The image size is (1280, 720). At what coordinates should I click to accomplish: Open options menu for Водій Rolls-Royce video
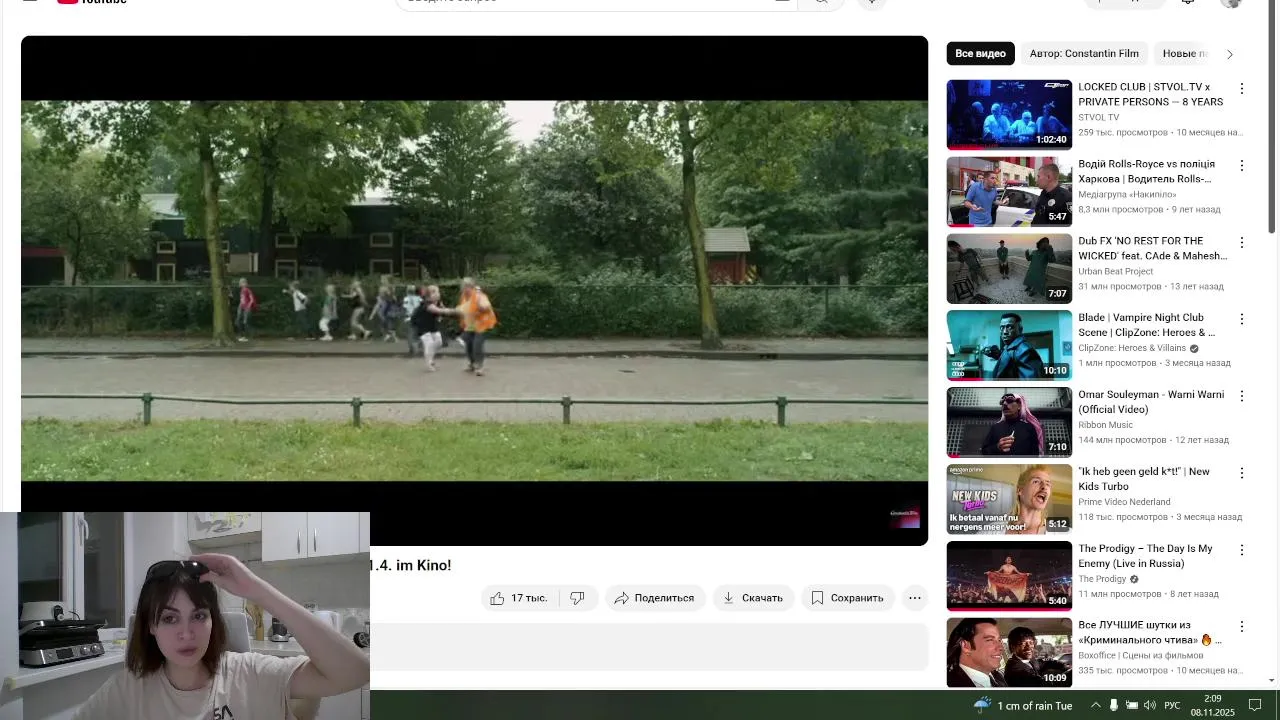click(x=1241, y=166)
